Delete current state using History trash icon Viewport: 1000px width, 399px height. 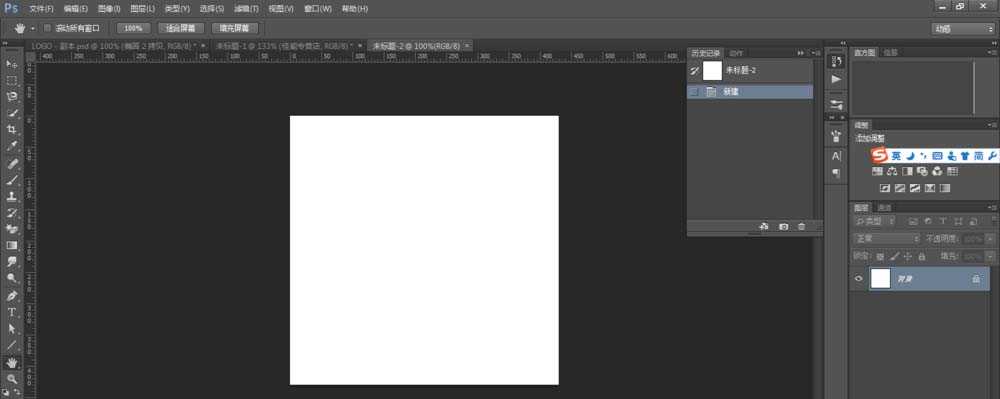pos(802,226)
